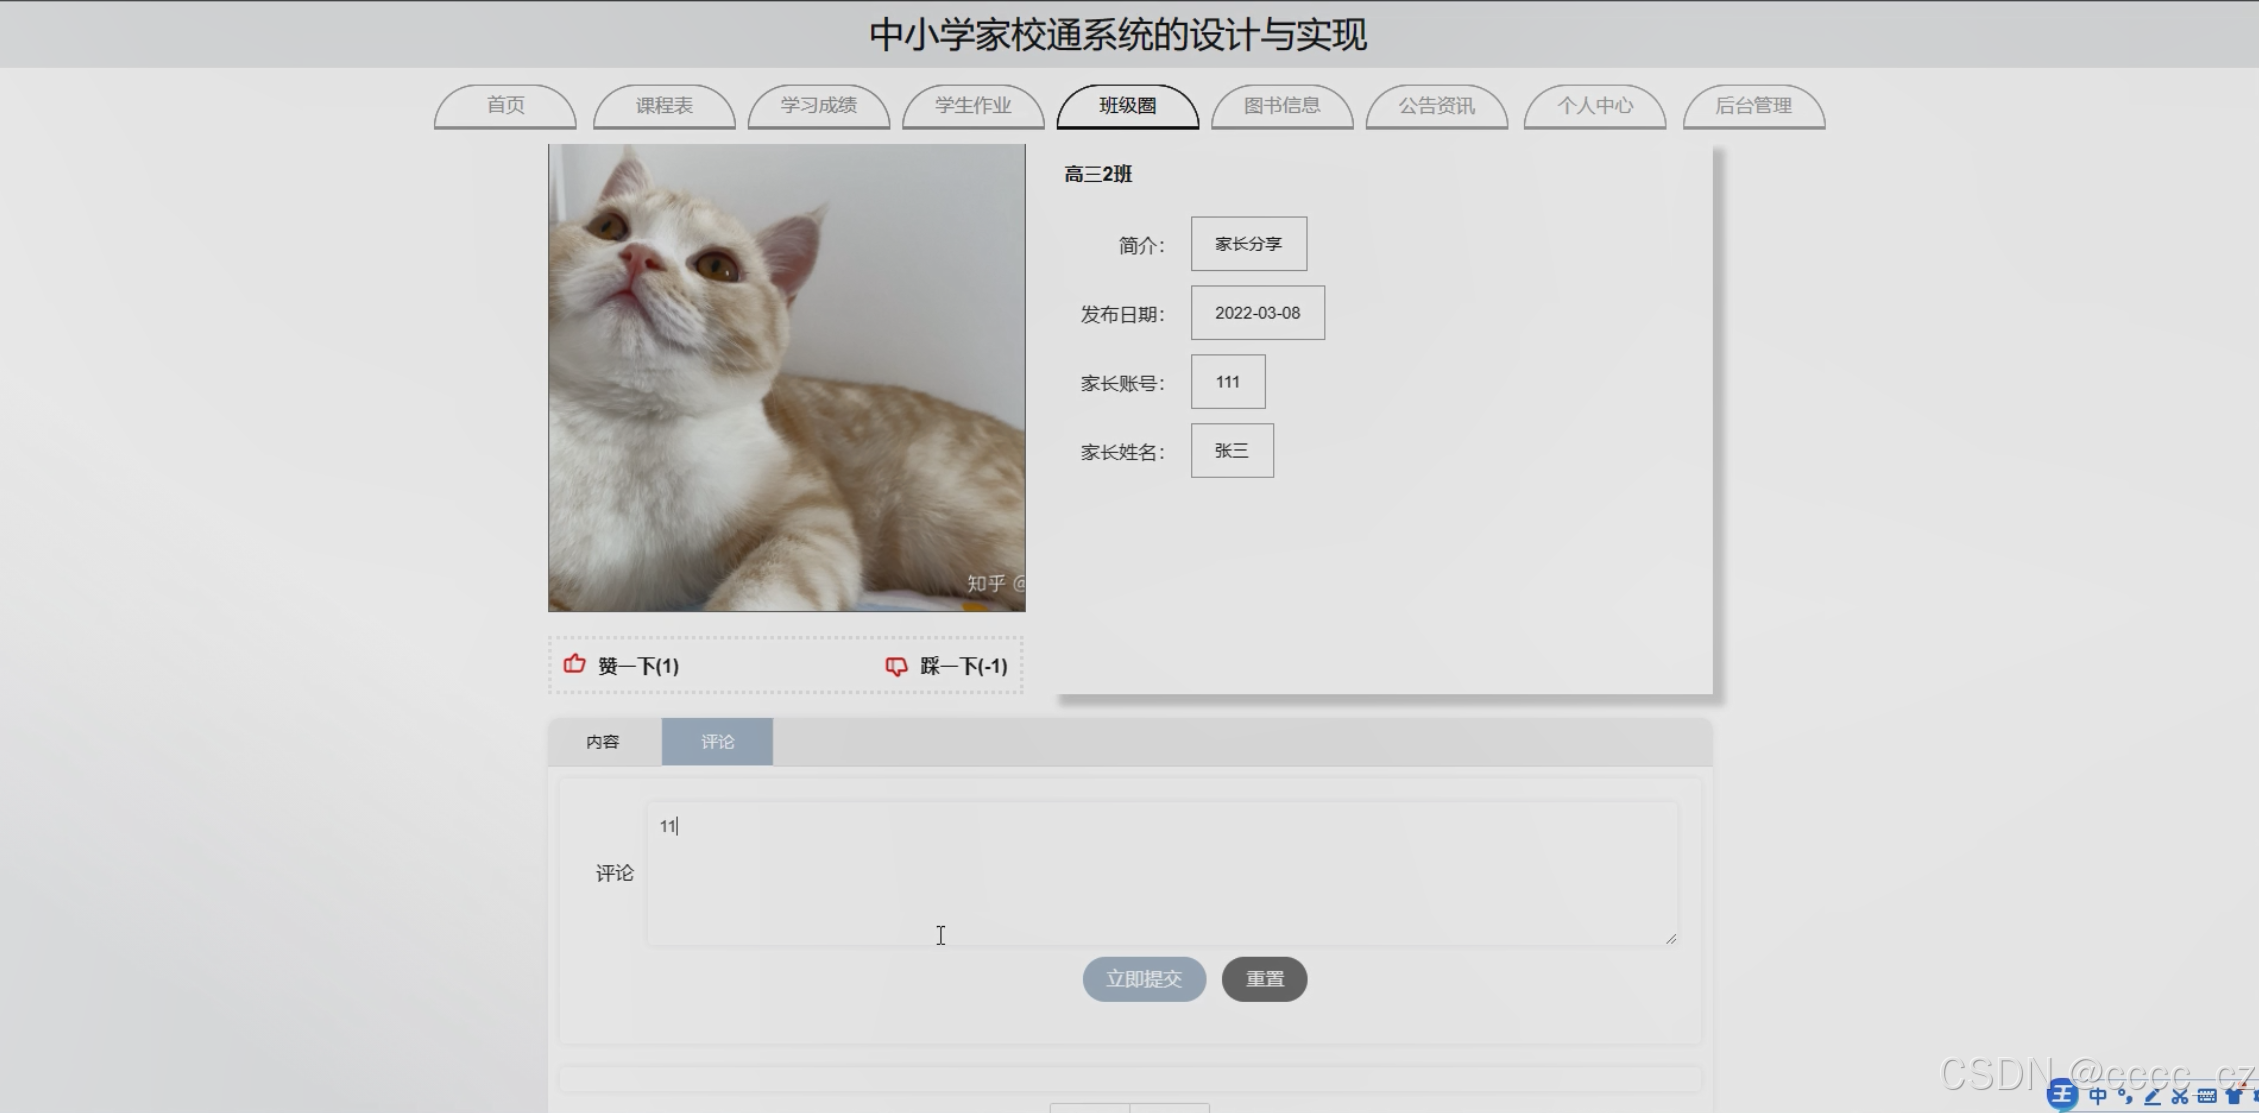Go to 课程表 navigation tab

pos(664,106)
